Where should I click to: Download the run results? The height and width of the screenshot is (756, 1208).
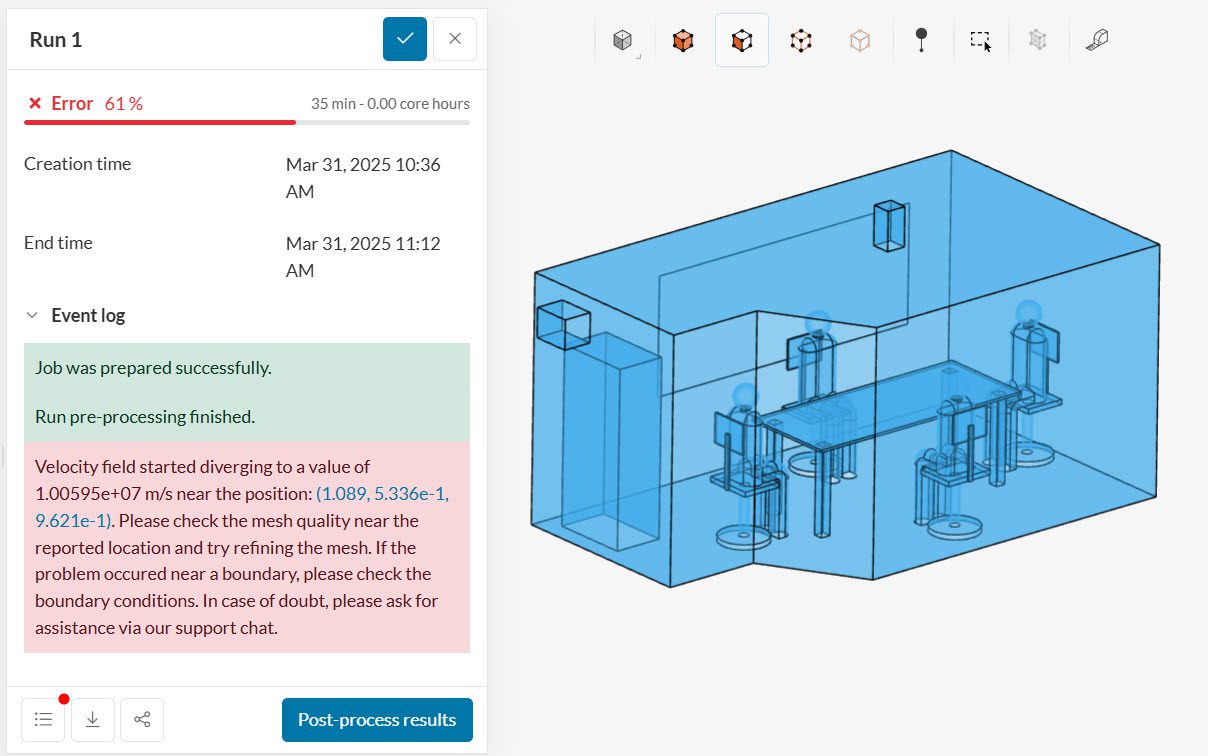[x=92, y=719]
